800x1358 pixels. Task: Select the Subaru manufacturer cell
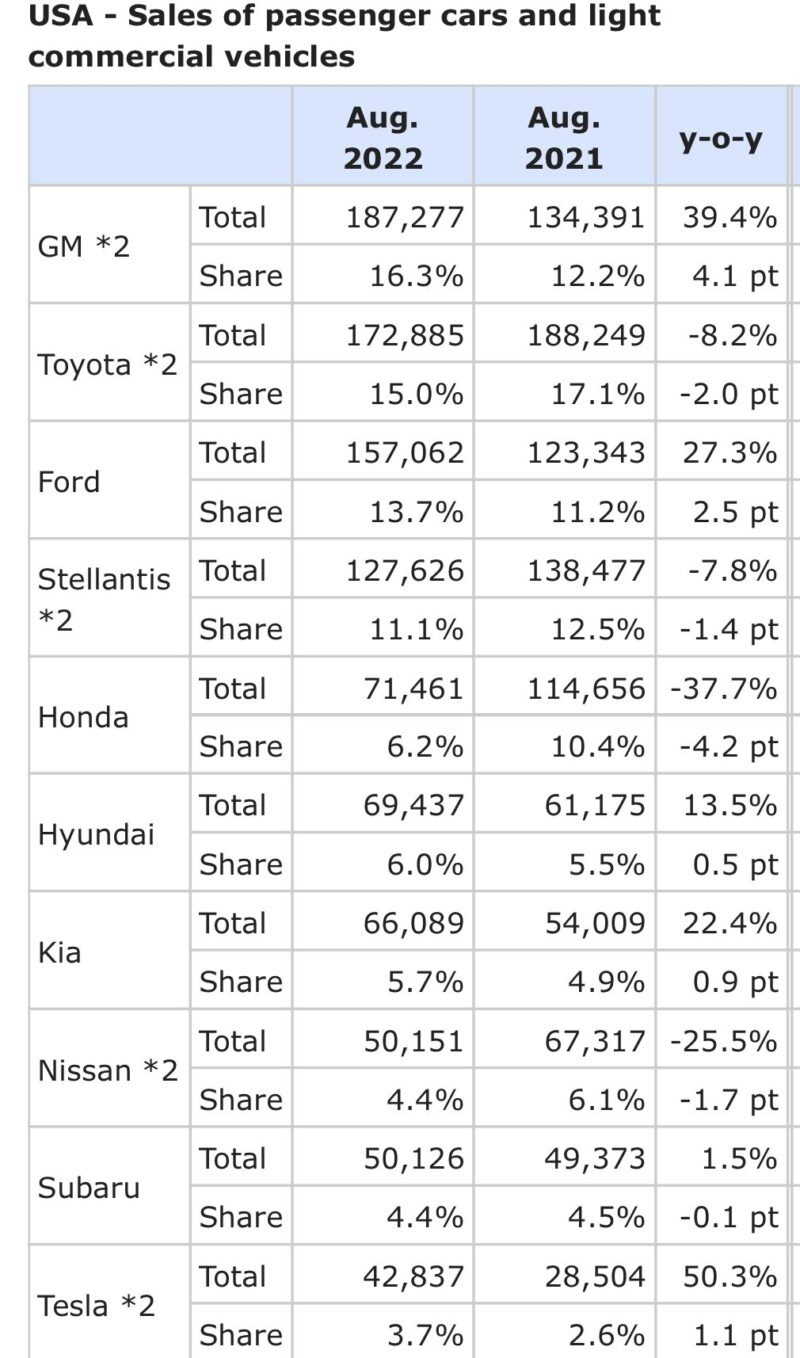click(88, 1188)
